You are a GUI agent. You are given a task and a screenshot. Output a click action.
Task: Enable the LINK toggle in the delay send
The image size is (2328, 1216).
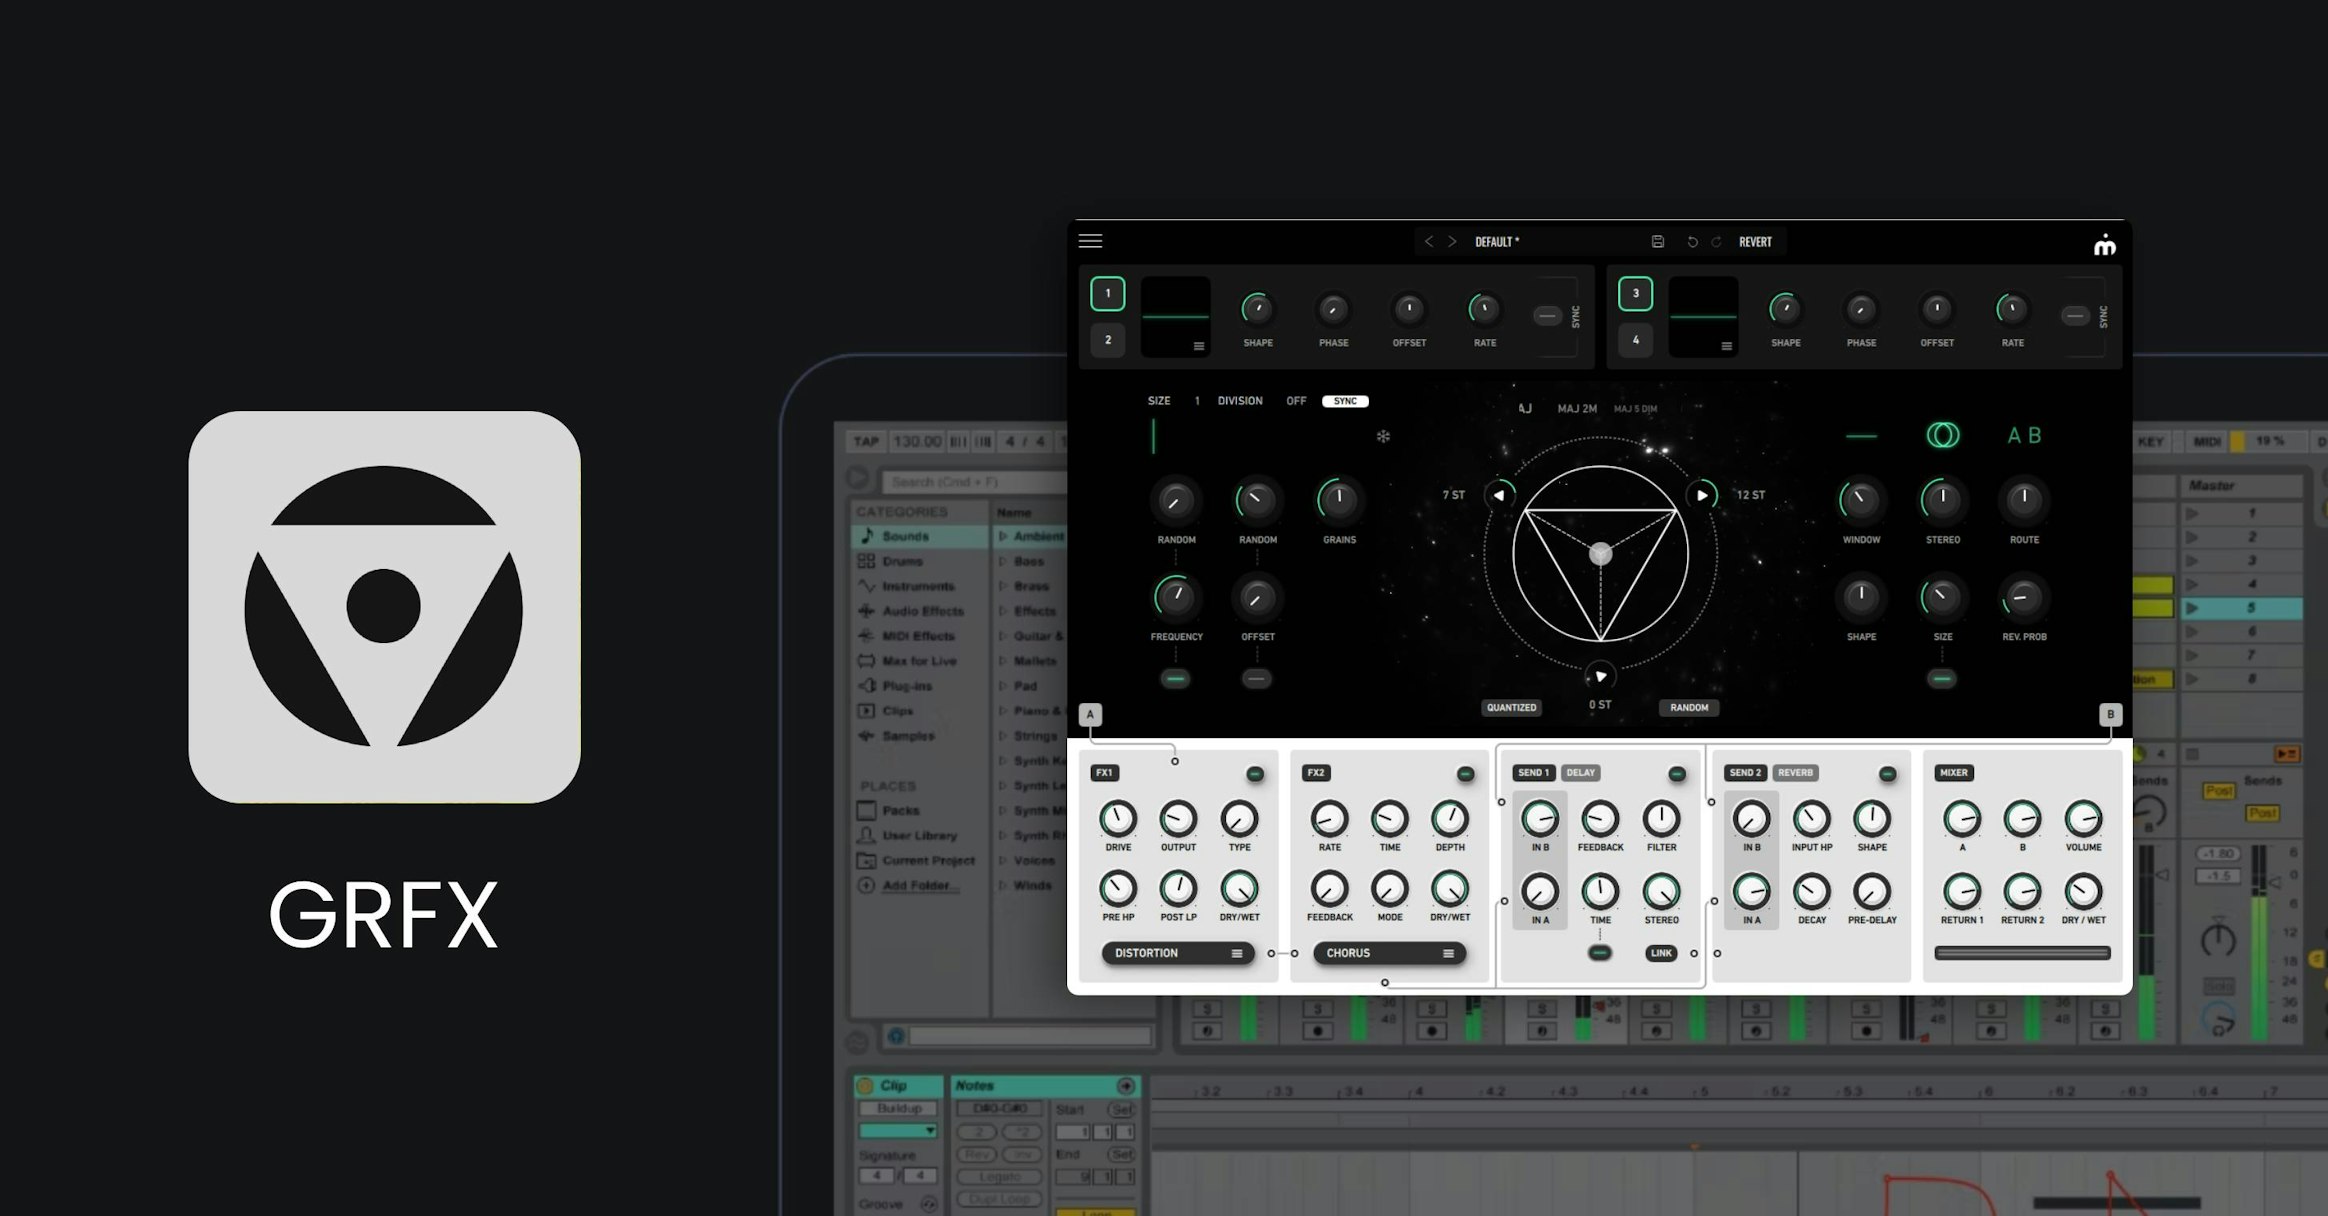point(1661,953)
